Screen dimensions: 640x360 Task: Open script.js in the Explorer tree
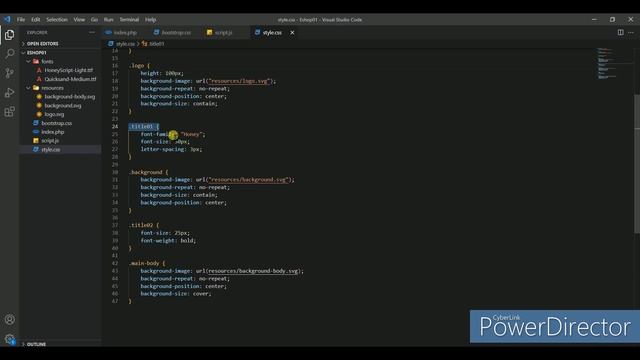50,141
